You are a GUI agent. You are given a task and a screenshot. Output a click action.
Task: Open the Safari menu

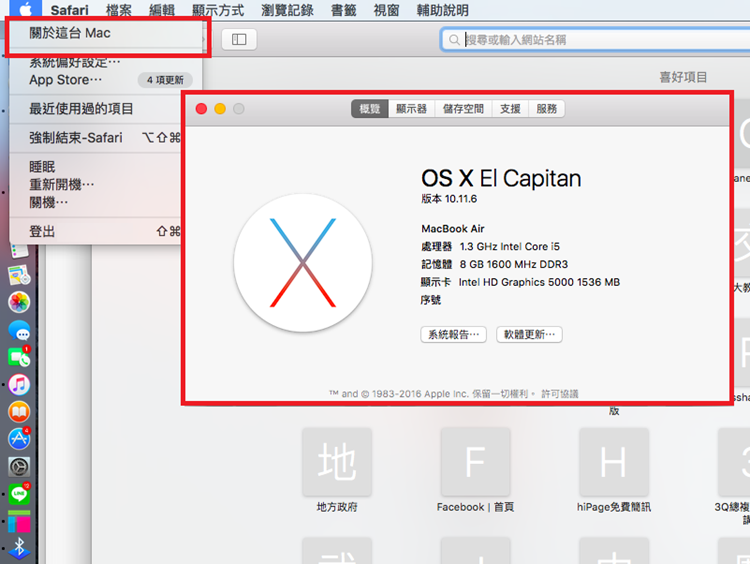pos(69,10)
